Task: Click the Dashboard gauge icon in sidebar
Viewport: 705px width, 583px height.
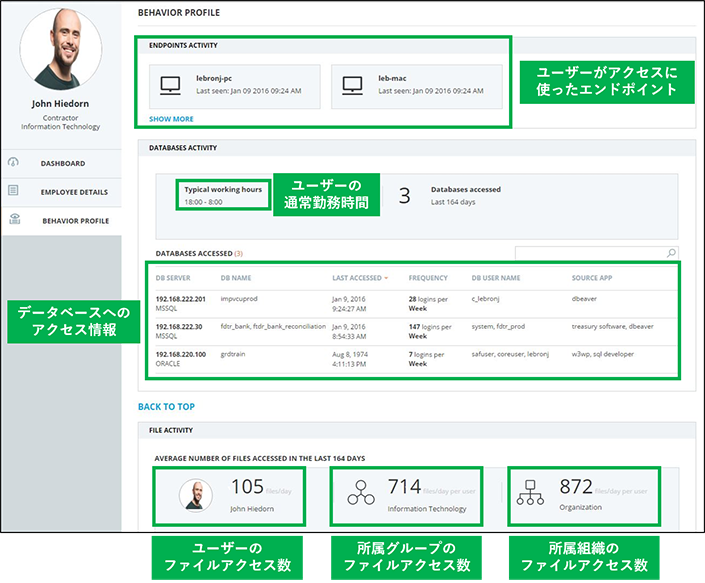Action: click(x=14, y=163)
